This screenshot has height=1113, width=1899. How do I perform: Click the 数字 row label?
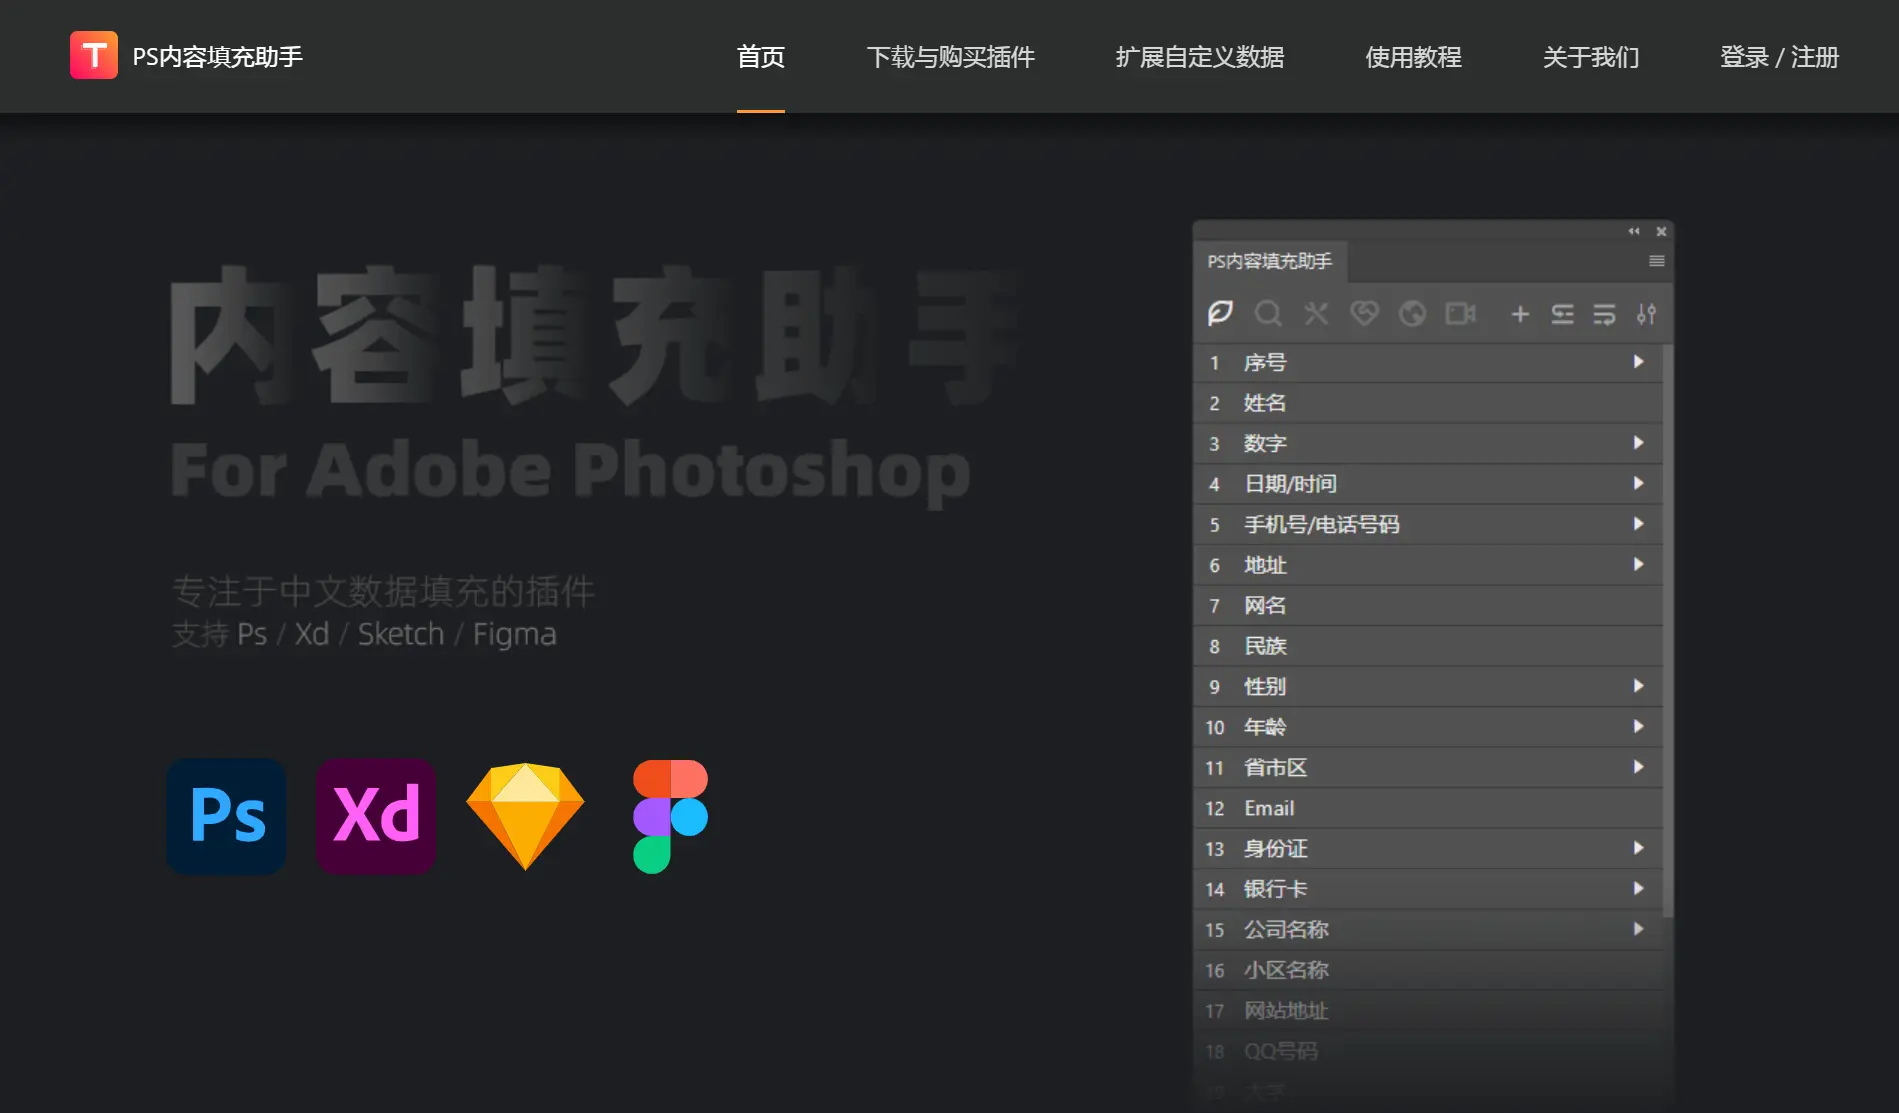pos(1265,443)
